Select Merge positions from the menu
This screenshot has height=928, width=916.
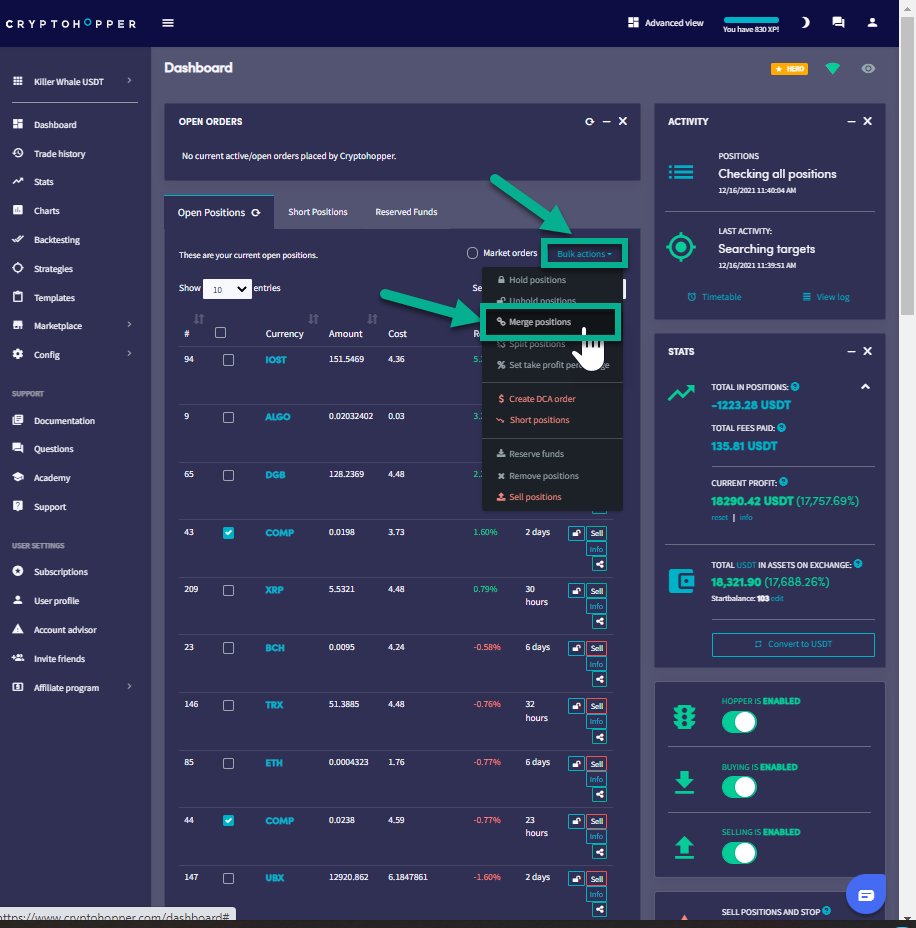pos(540,322)
